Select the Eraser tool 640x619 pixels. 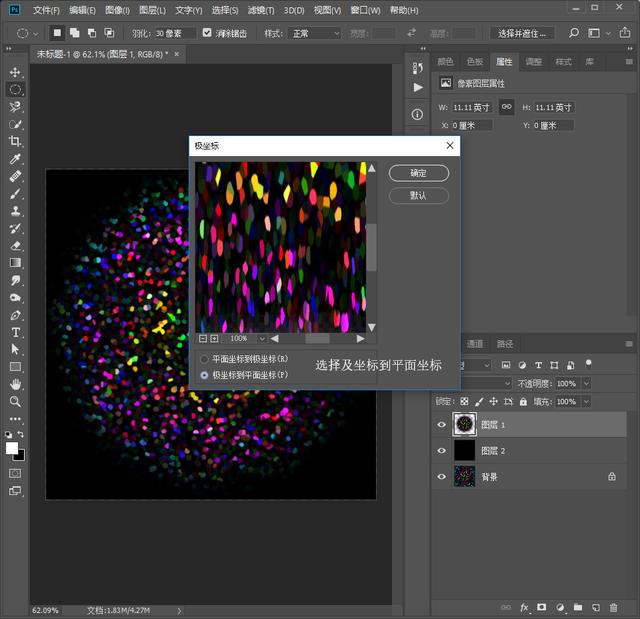15,245
